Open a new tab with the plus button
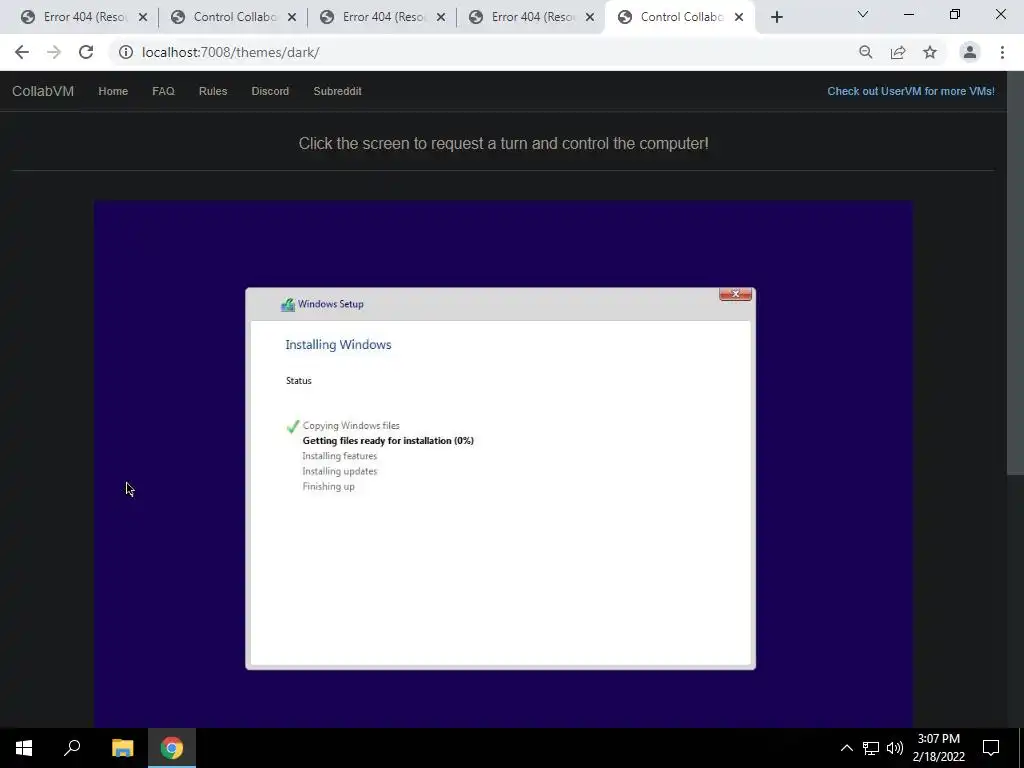Screen dimensions: 1024x768 click(776, 18)
